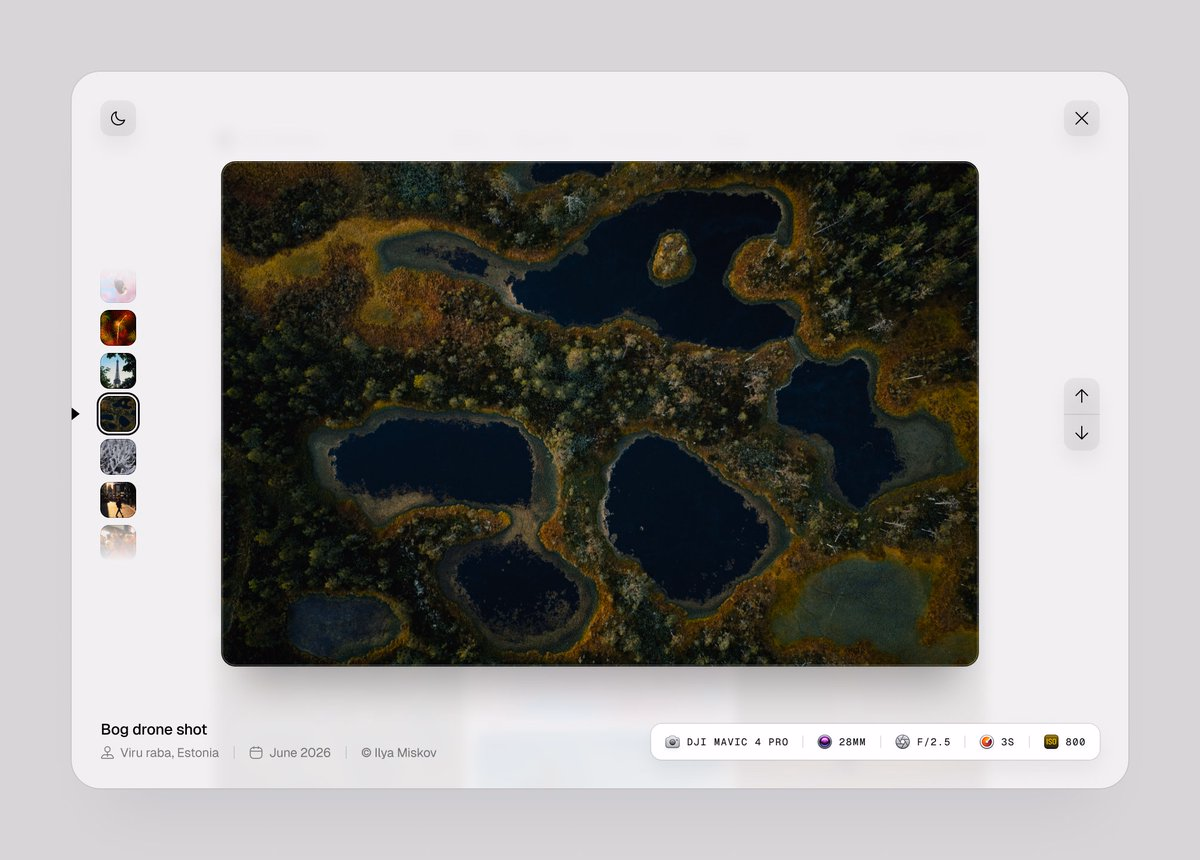The width and height of the screenshot is (1200, 860).
Task: Click the "3S" shutter speed value
Action: 1008,742
